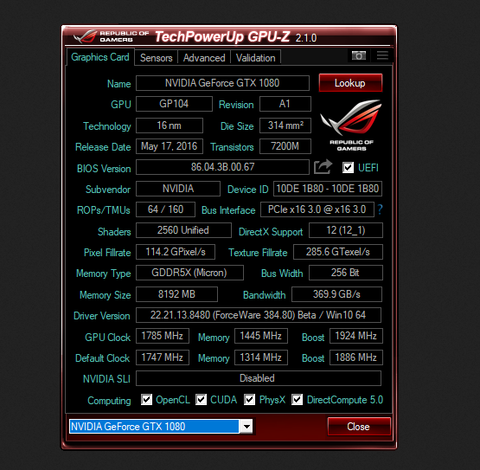Image resolution: width=480 pixels, height=470 pixels.
Task: Click the Pixel Fillrate value 114.2 GPixel/s
Action: [175, 252]
